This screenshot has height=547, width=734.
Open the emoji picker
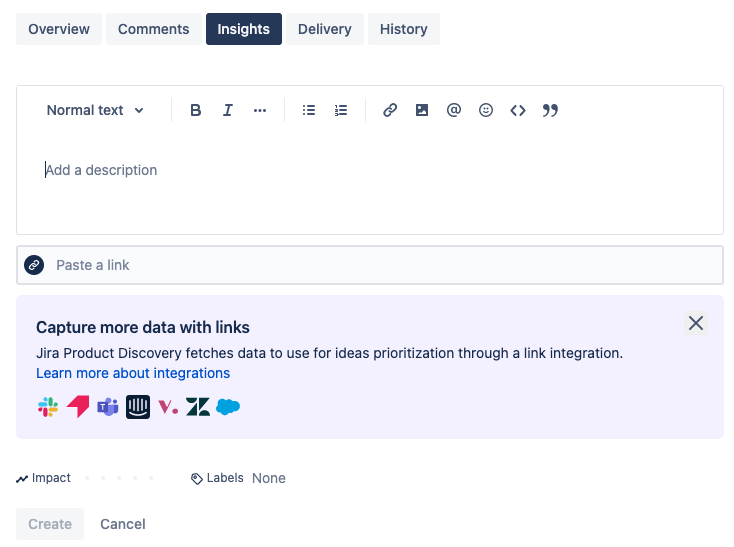coord(486,110)
